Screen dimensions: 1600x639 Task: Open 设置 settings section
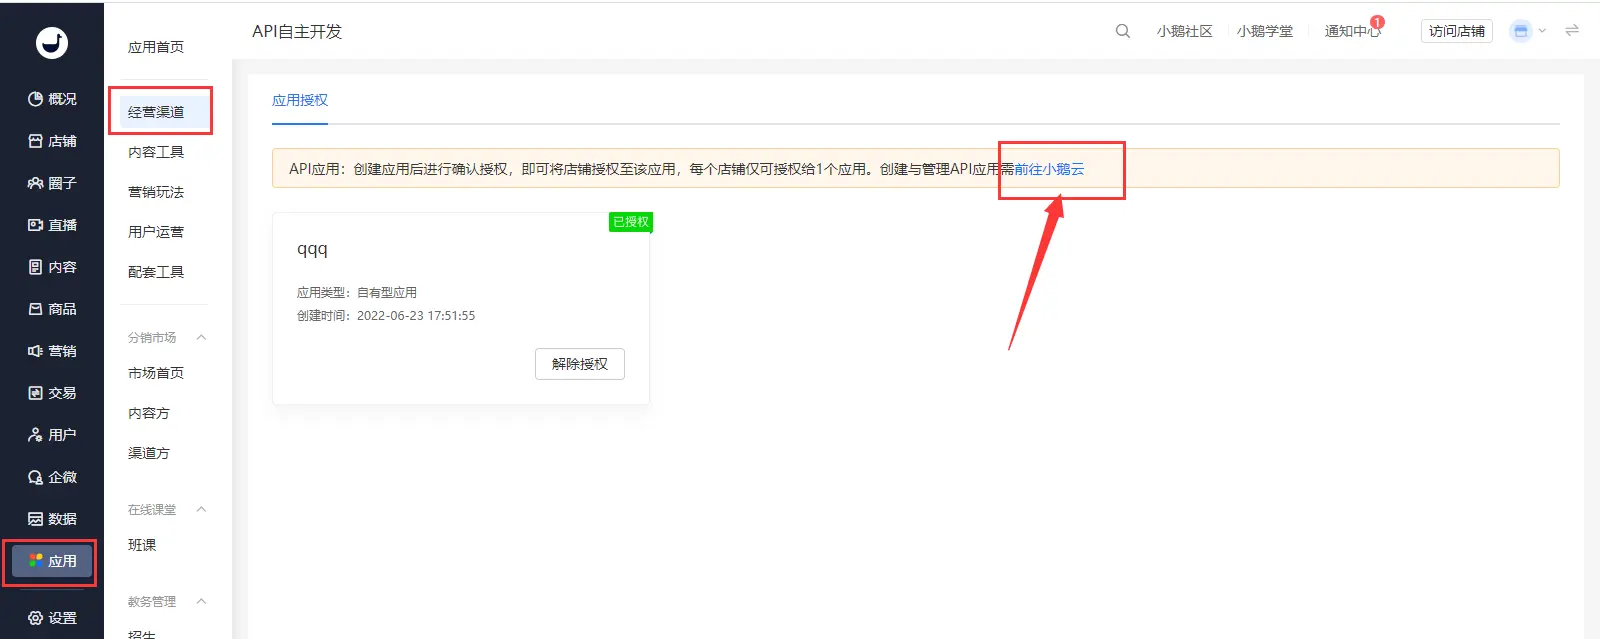pyautogui.click(x=52, y=618)
